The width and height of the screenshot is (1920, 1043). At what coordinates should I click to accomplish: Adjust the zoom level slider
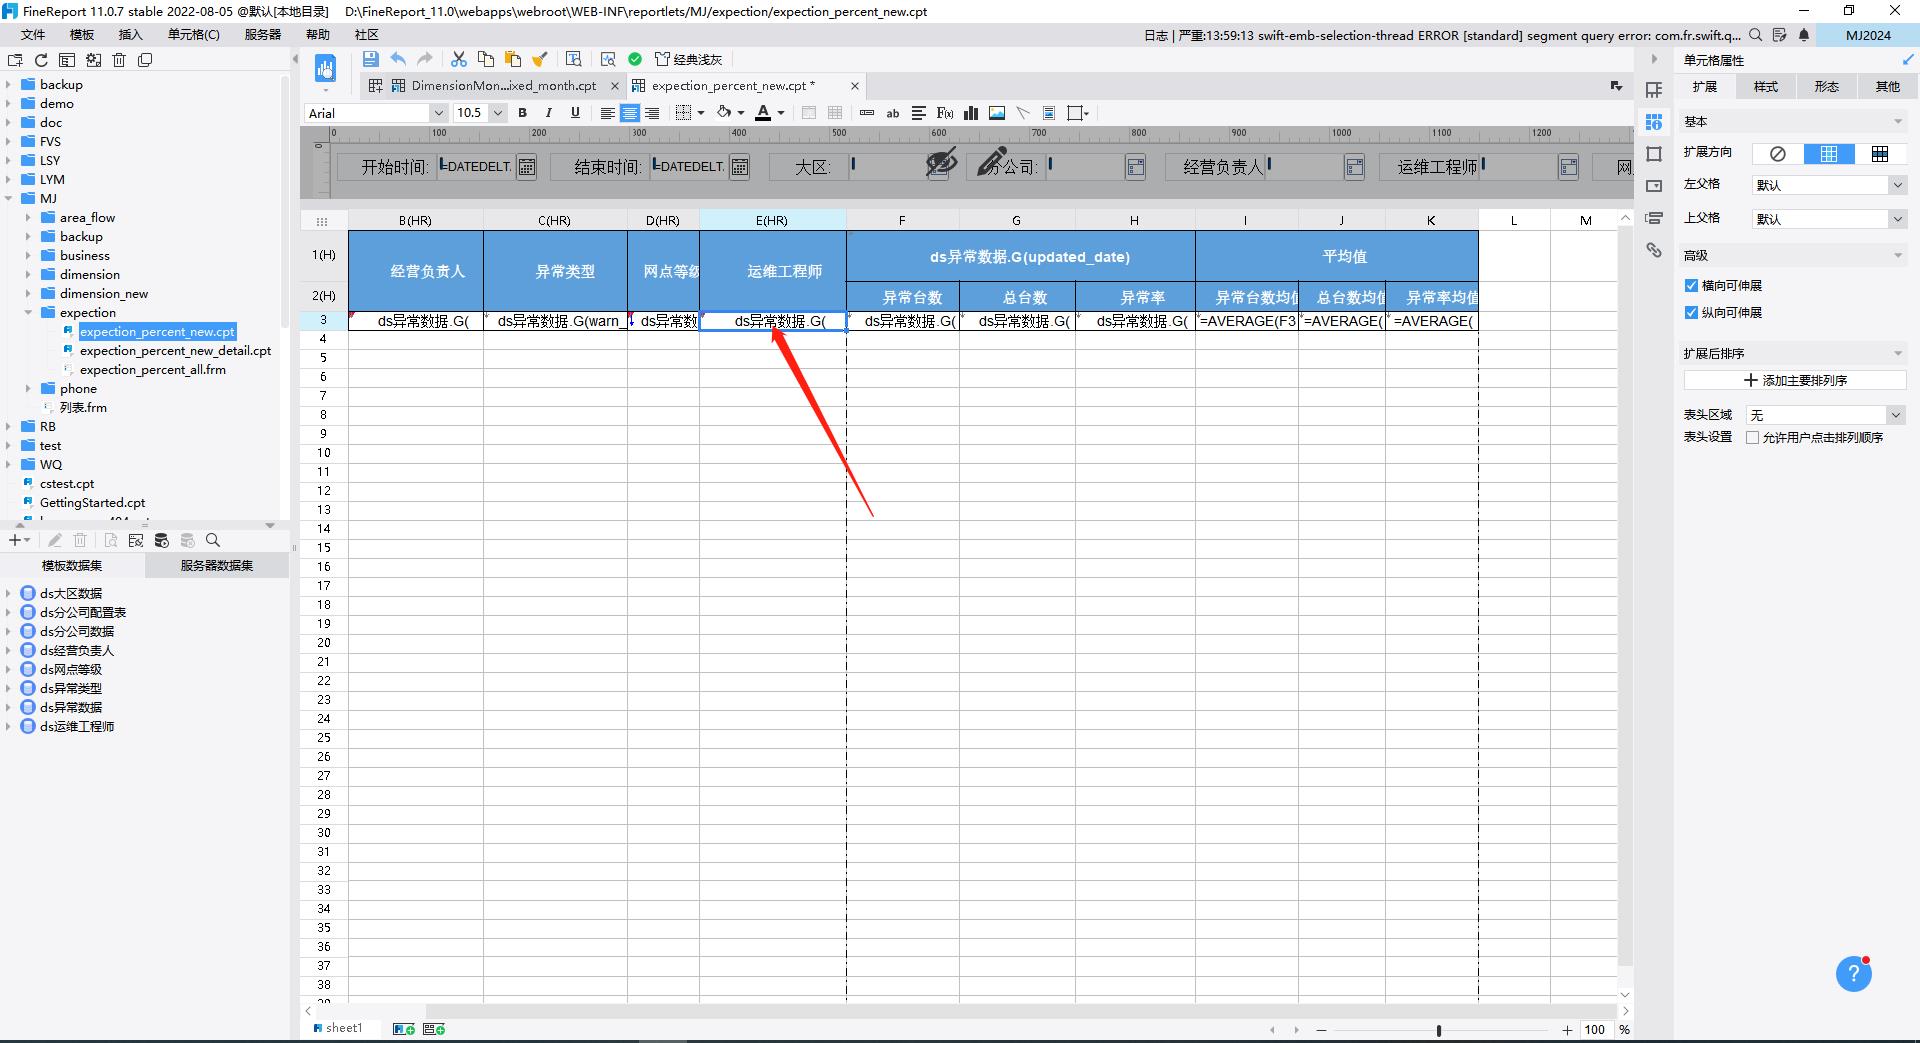pyautogui.click(x=1439, y=1030)
